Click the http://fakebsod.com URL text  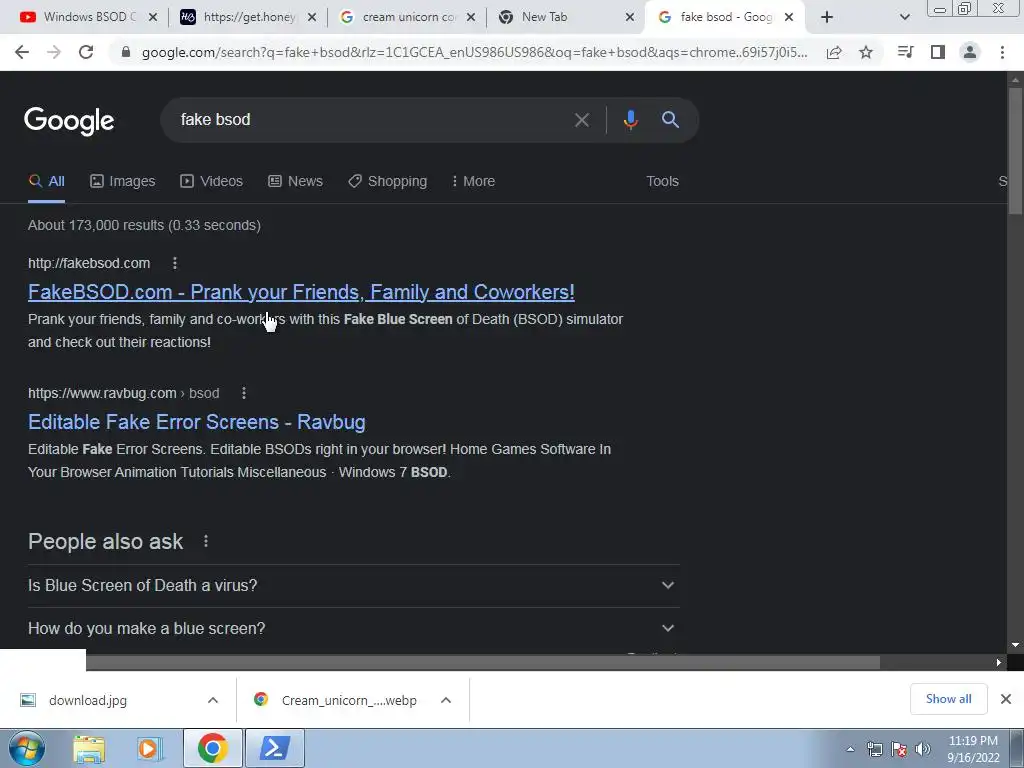[89, 263]
